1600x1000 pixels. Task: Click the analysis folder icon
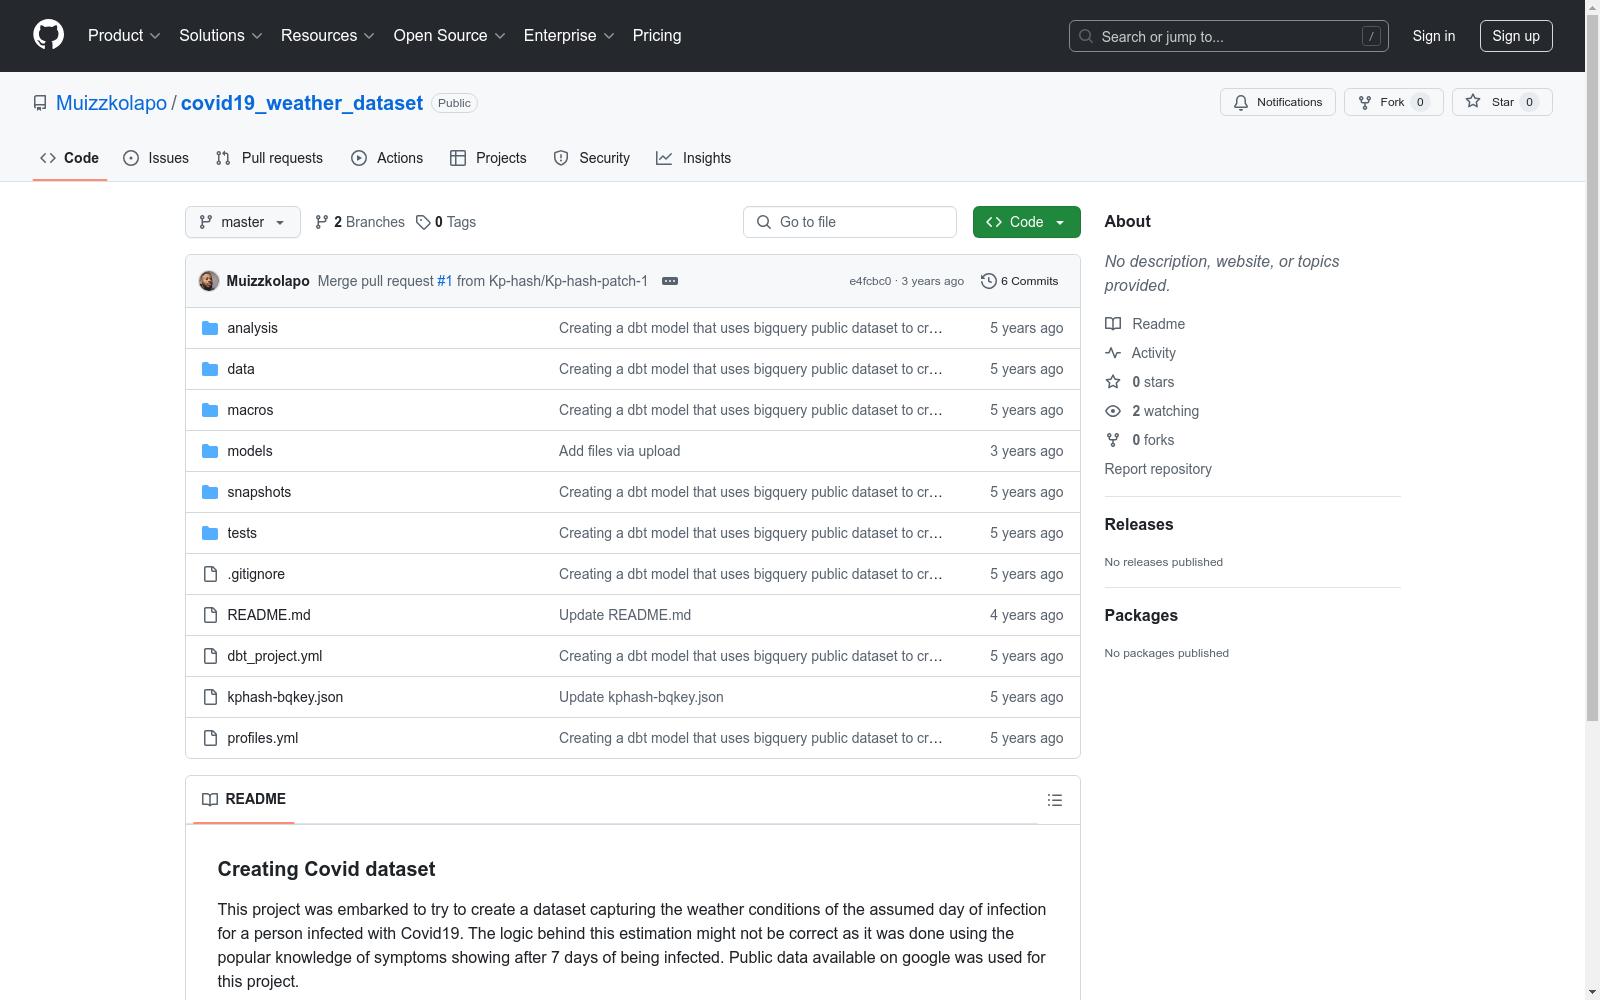coord(210,328)
